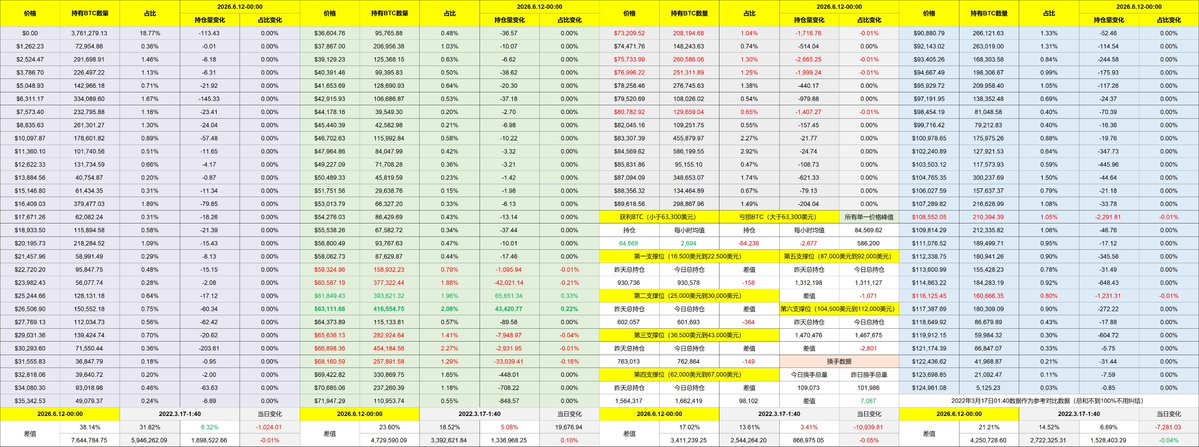Select price cell $10,097.87
The height and width of the screenshot is (447, 1199).
tap(30, 138)
